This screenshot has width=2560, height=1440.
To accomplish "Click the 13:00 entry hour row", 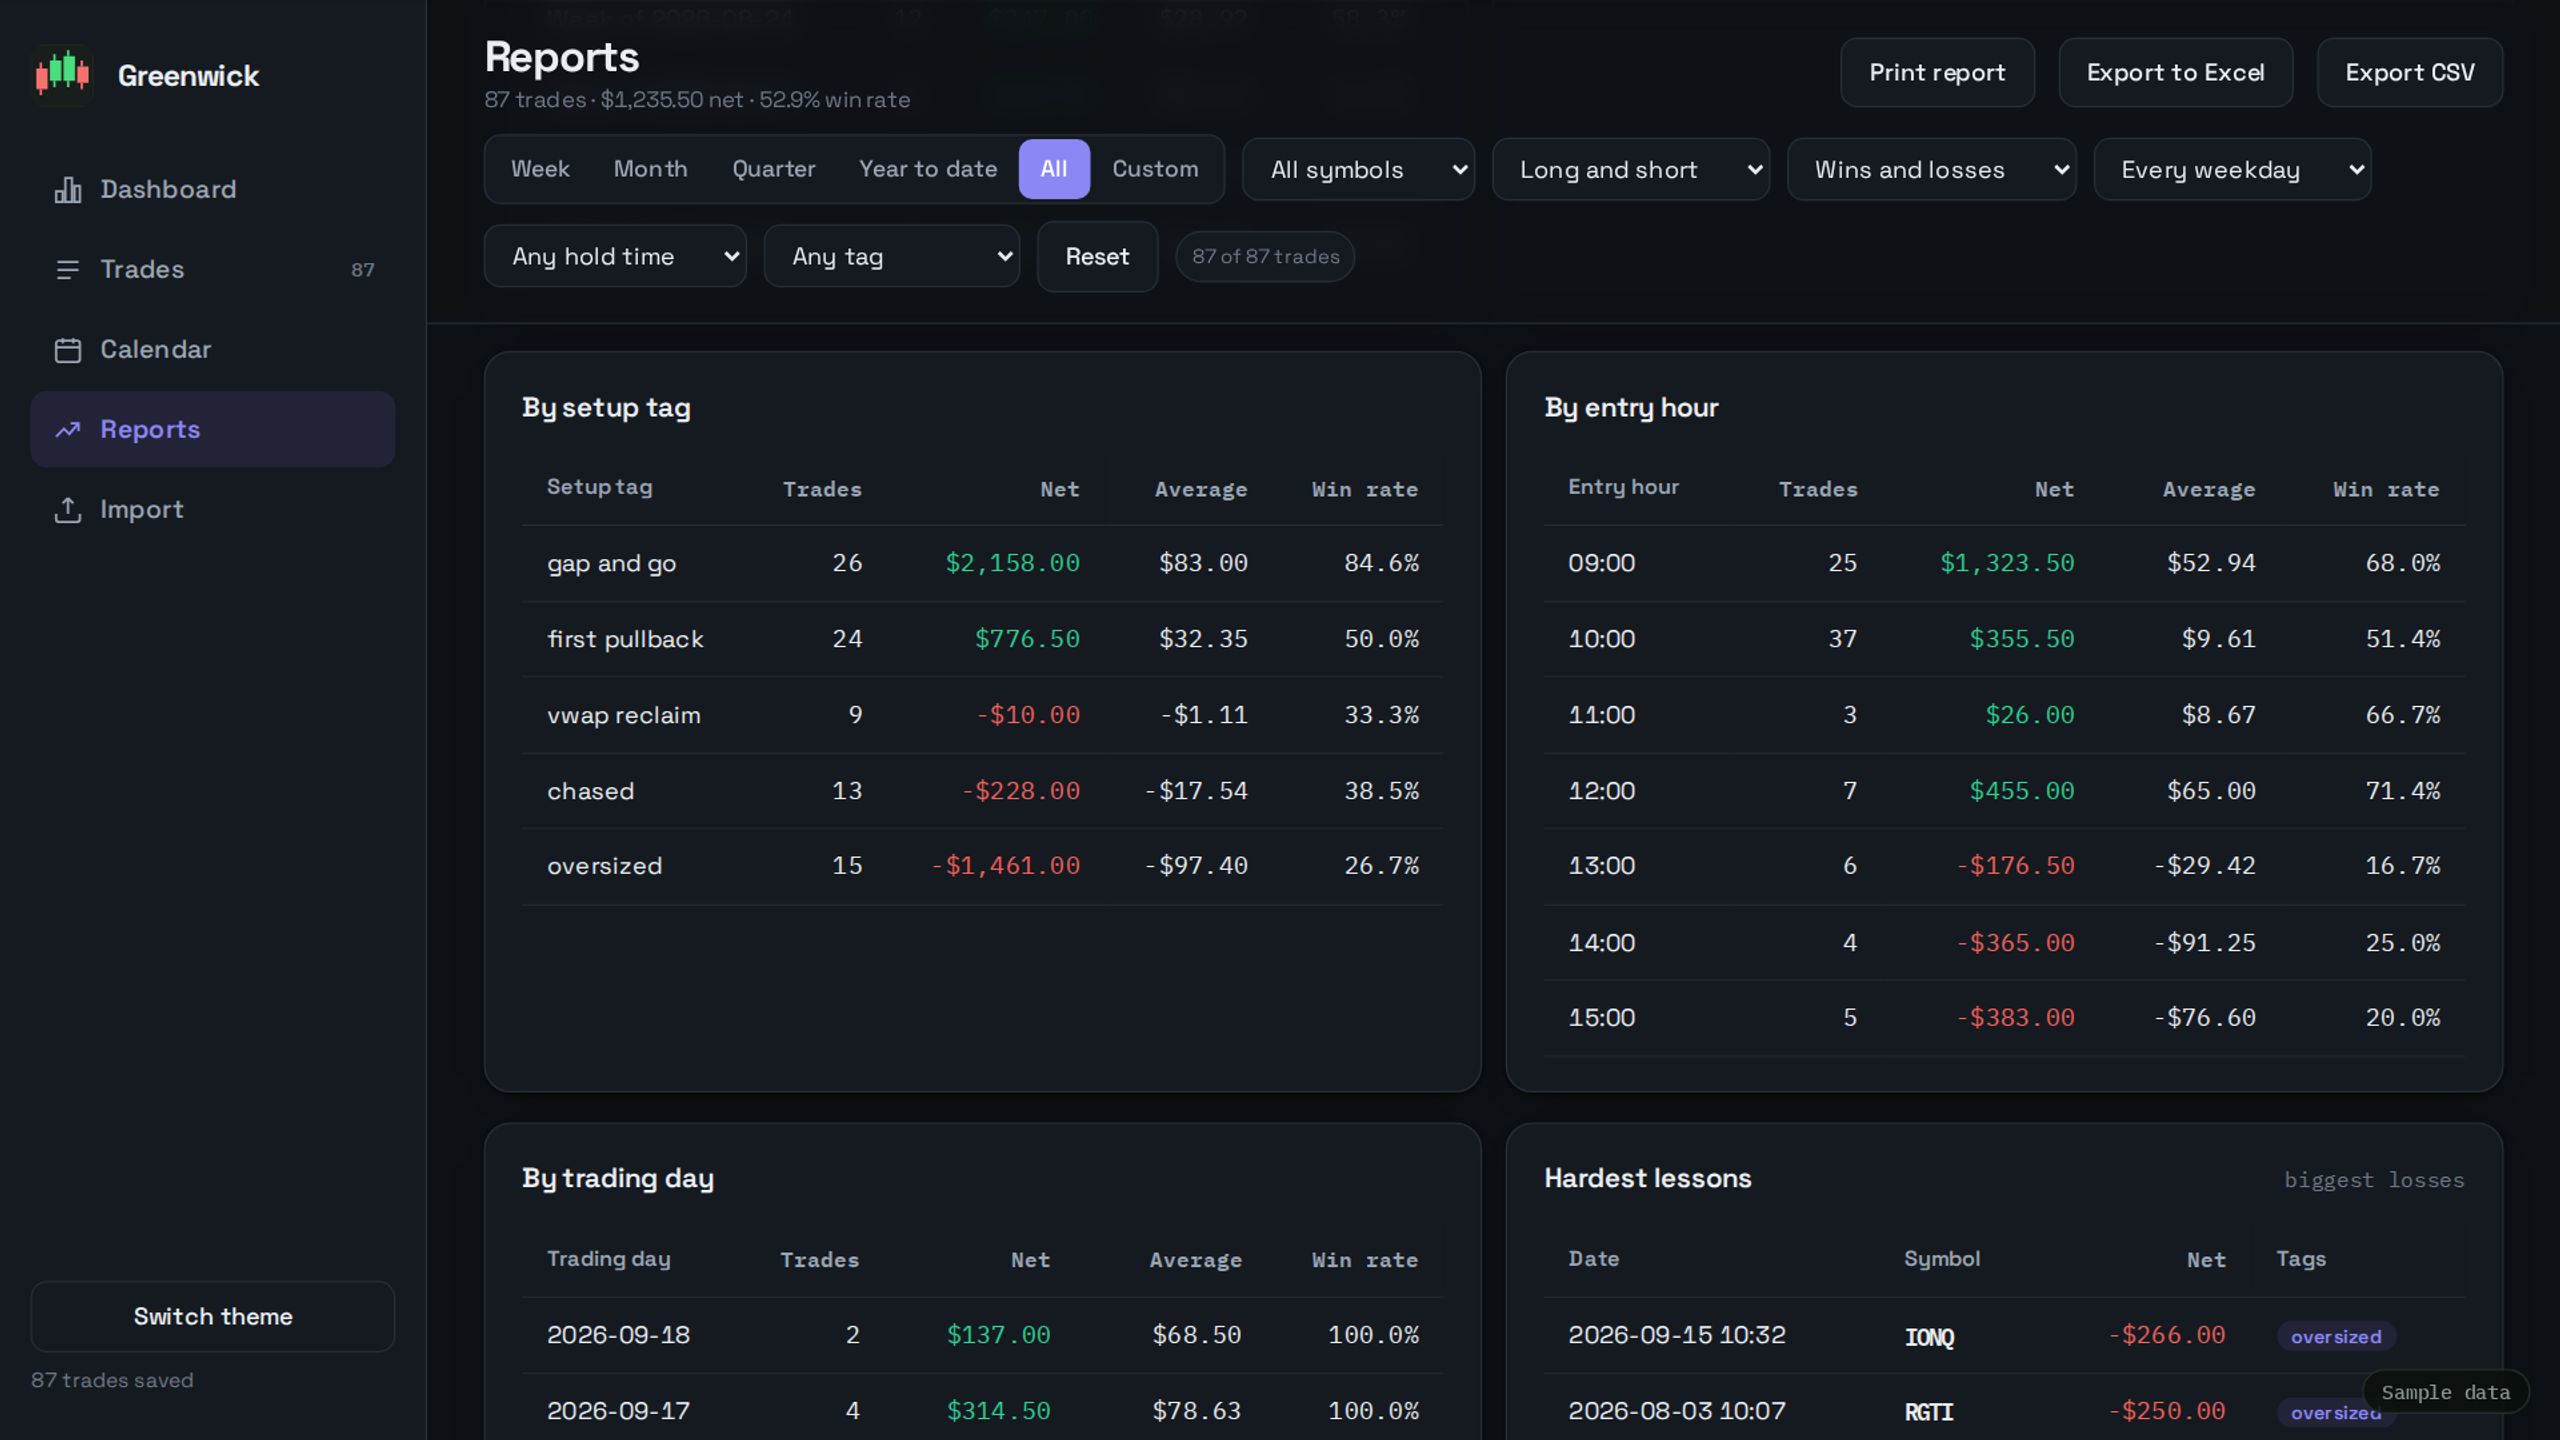I will 2004,866.
